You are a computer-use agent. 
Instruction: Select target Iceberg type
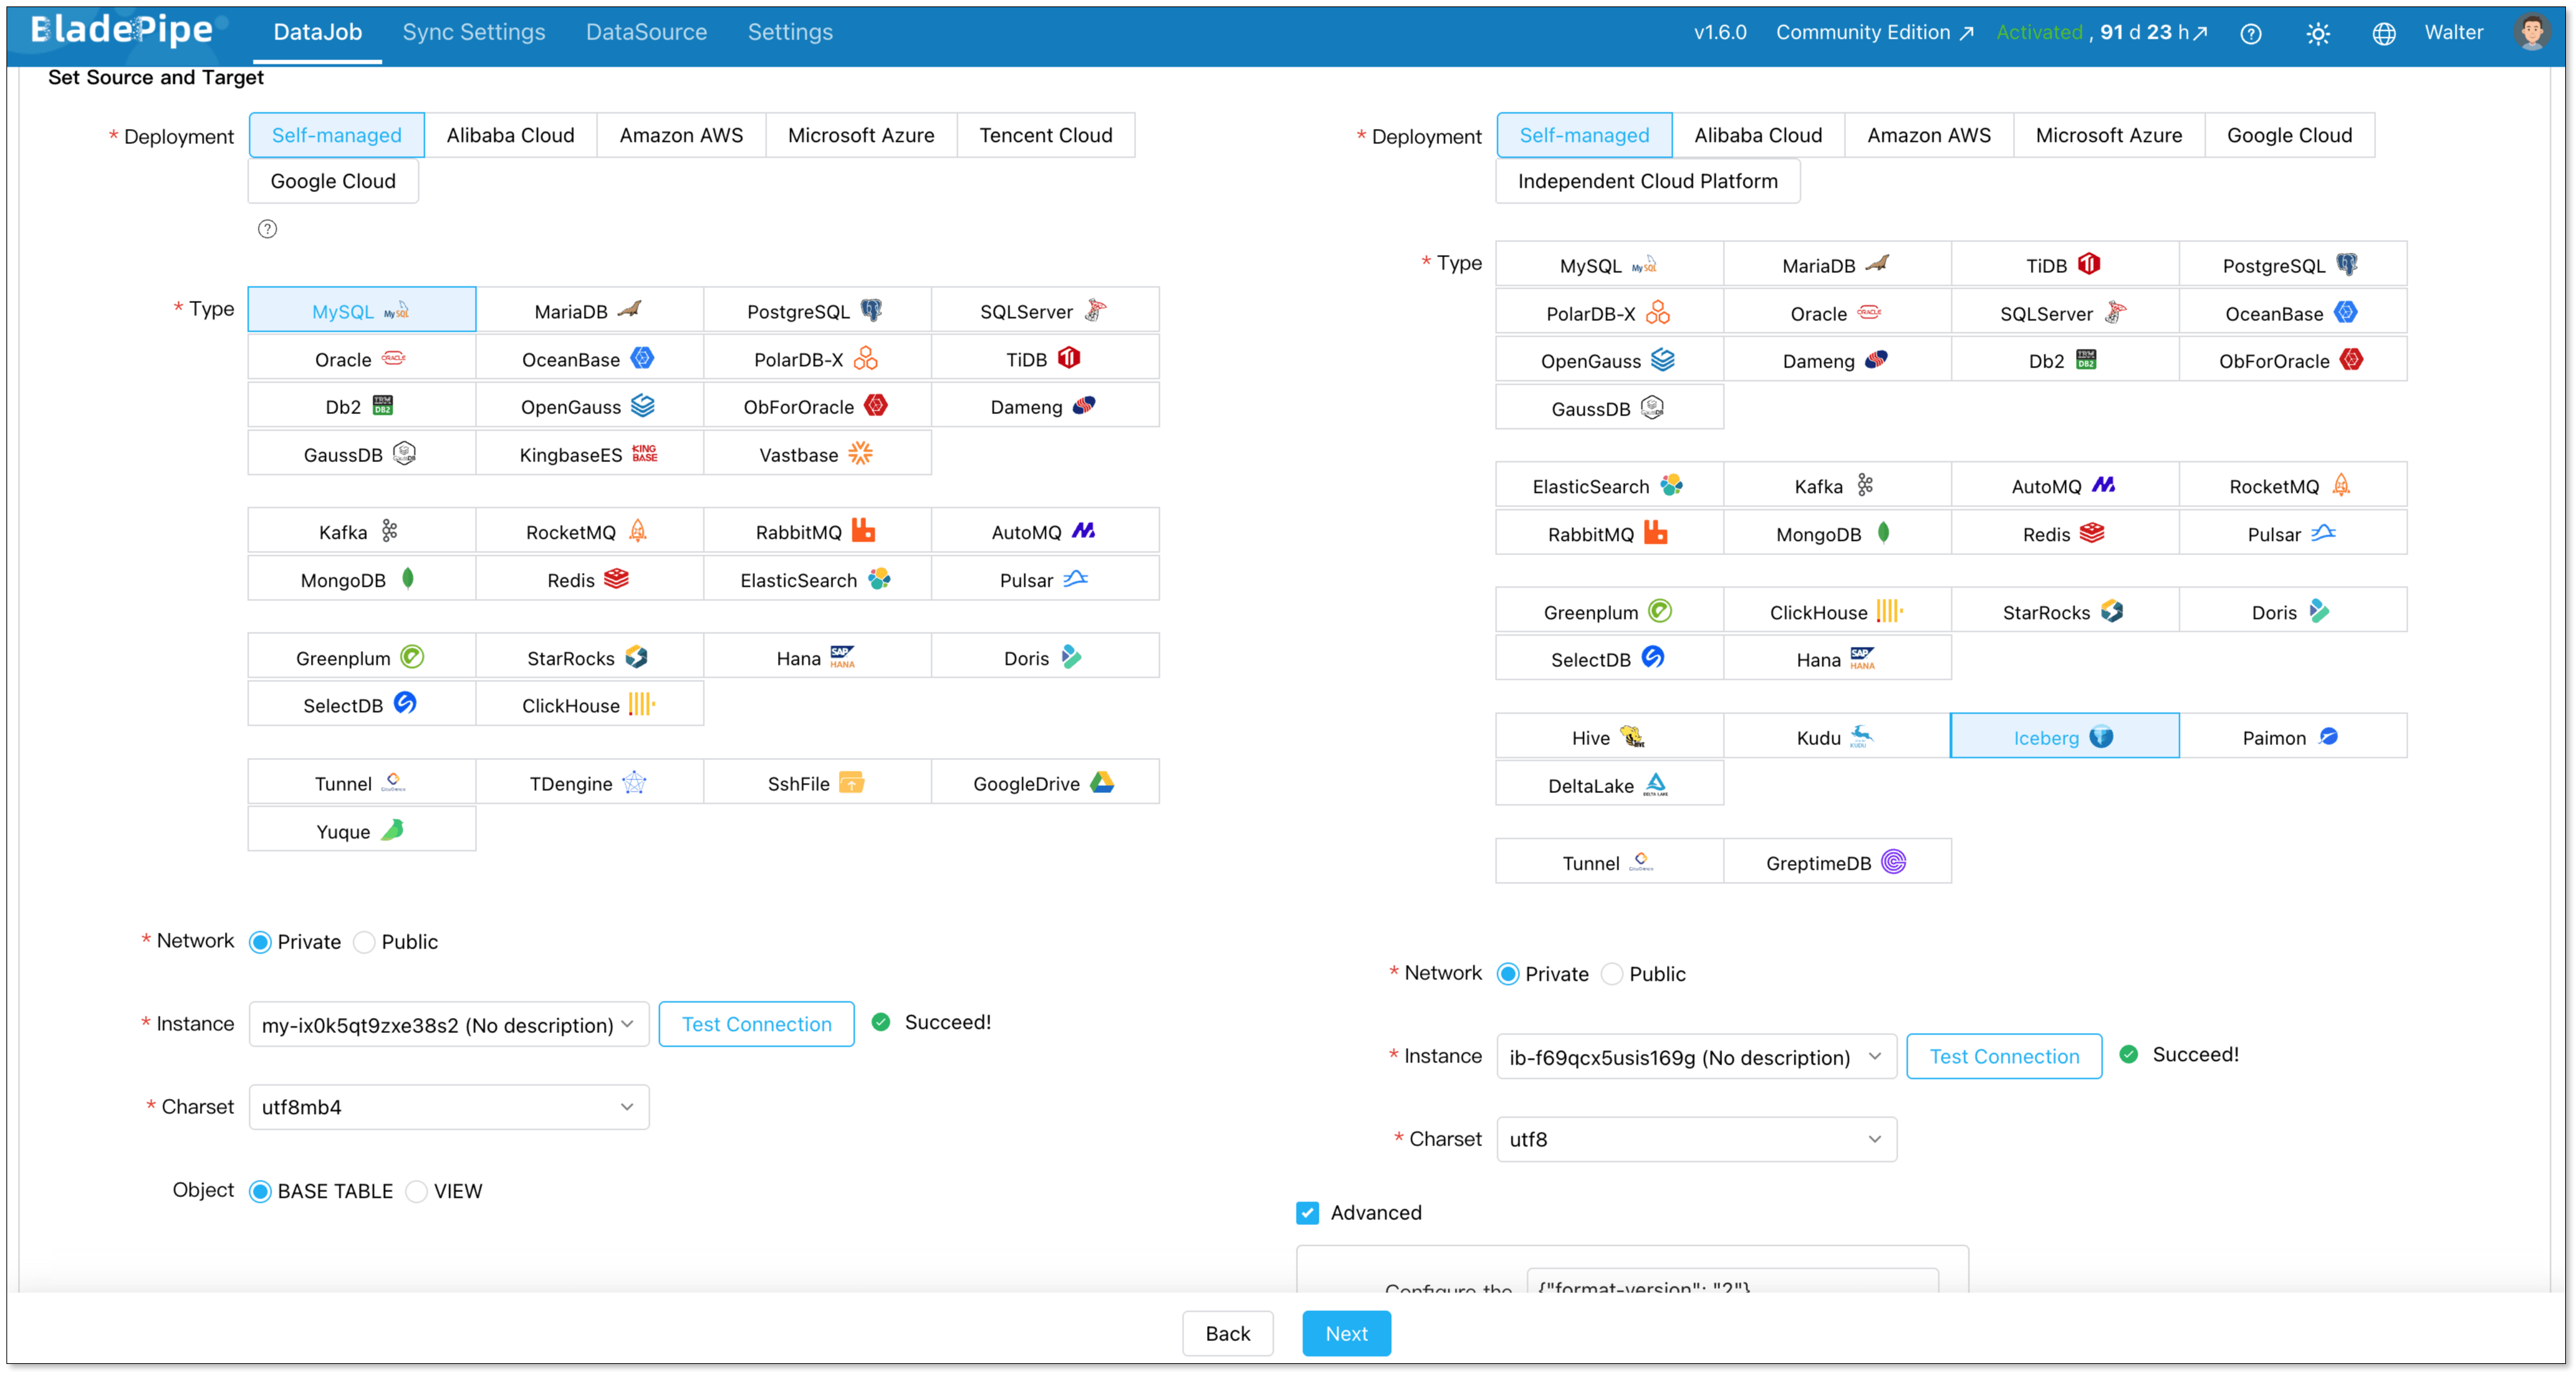point(2064,737)
